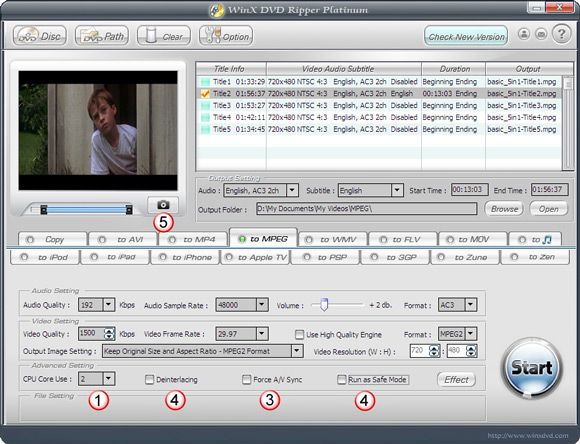Switch to the Copy tab
Screen dimensions: 580x444
point(53,240)
